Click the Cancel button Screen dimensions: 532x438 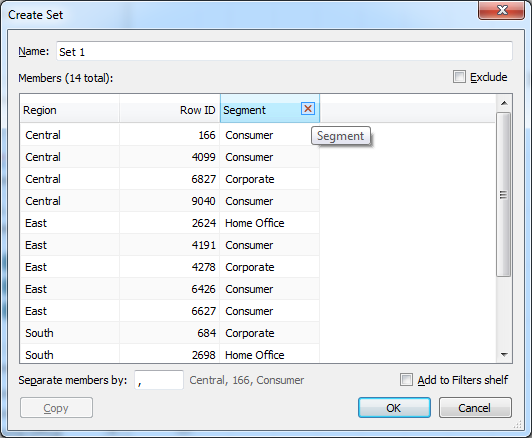point(475,408)
